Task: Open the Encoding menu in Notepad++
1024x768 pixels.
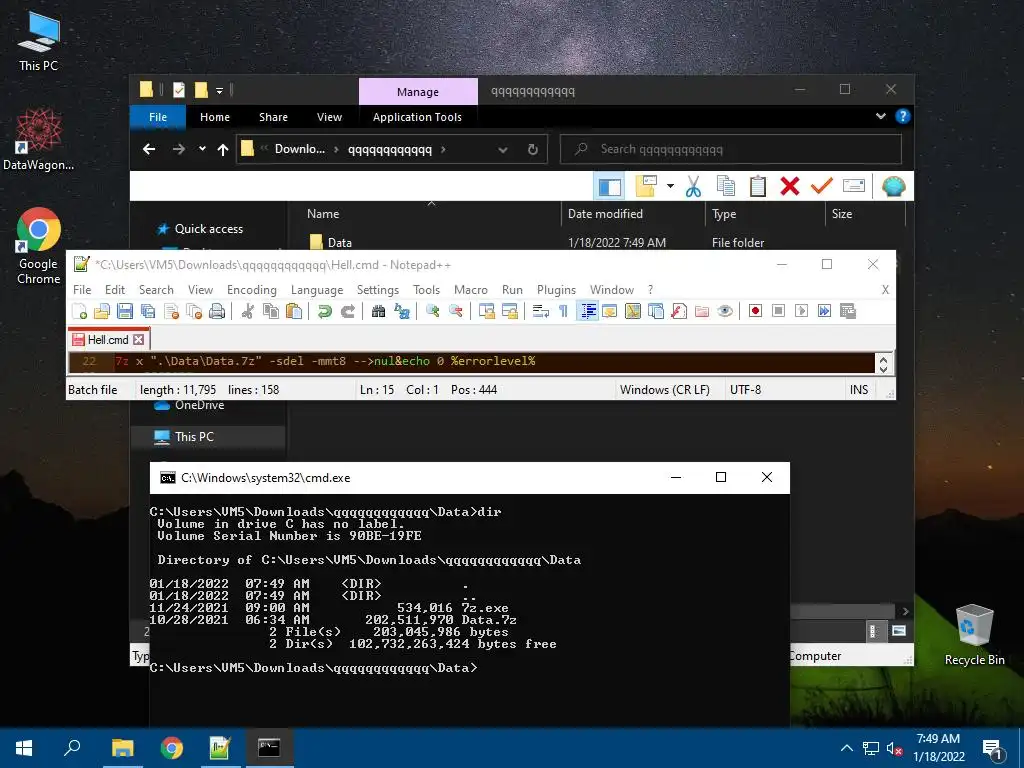Action: click(251, 290)
